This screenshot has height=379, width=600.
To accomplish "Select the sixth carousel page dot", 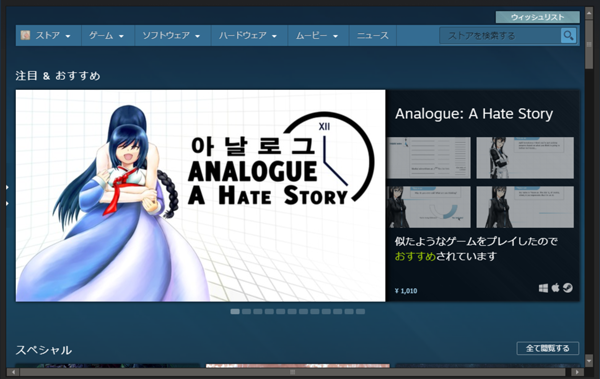I will (292, 312).
